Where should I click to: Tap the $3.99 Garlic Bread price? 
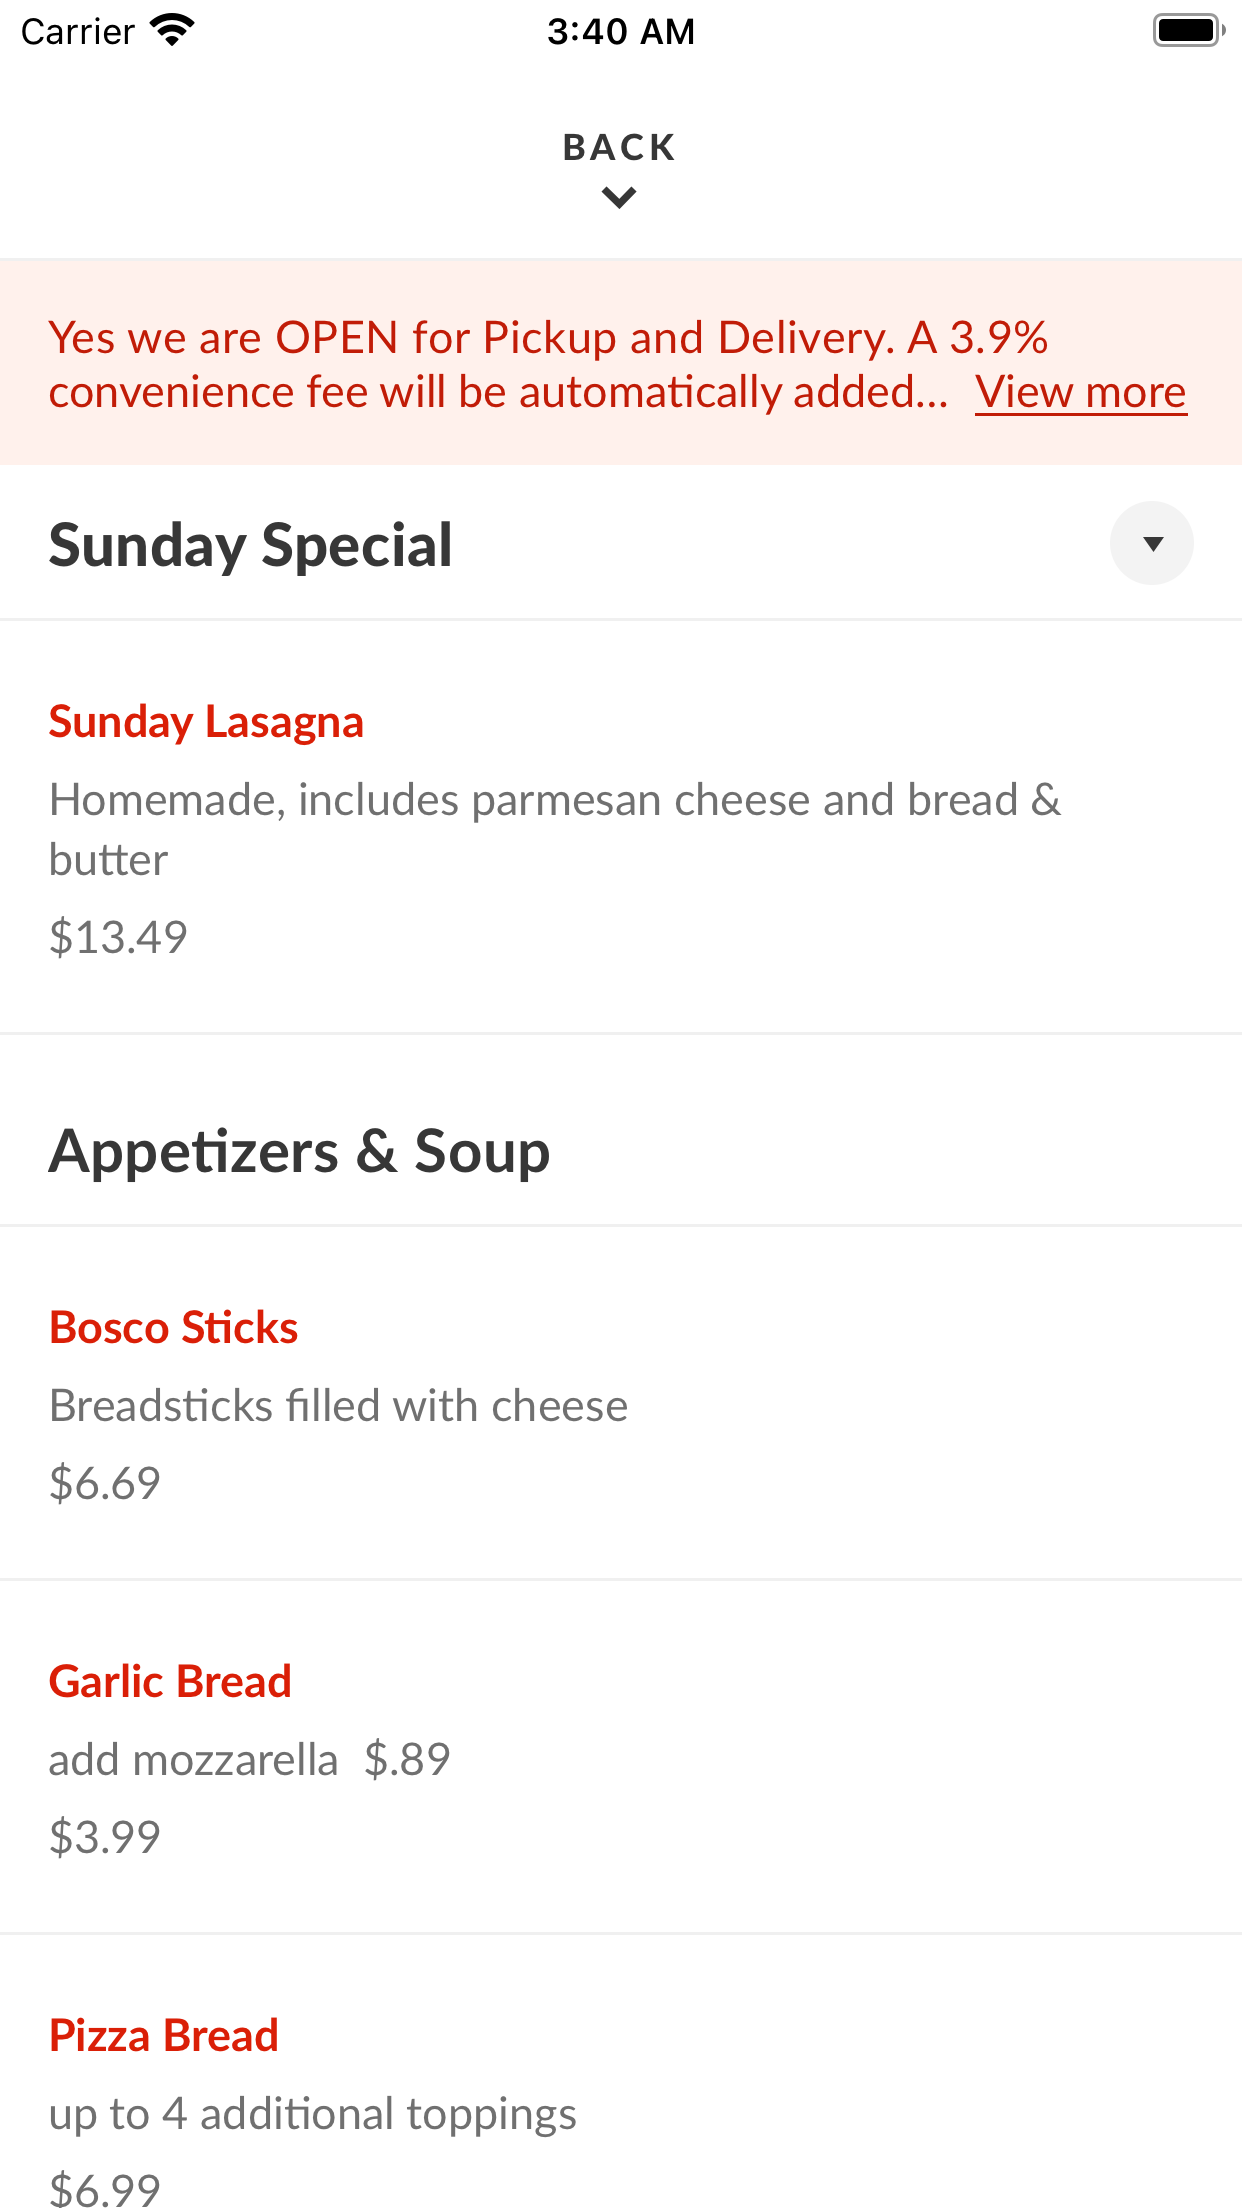tap(105, 1837)
